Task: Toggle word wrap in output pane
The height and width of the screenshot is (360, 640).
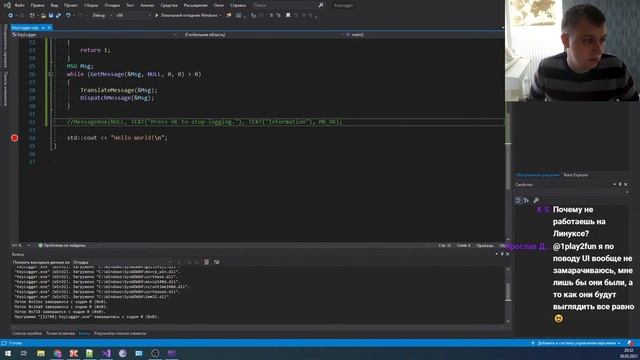Action: pos(216,262)
